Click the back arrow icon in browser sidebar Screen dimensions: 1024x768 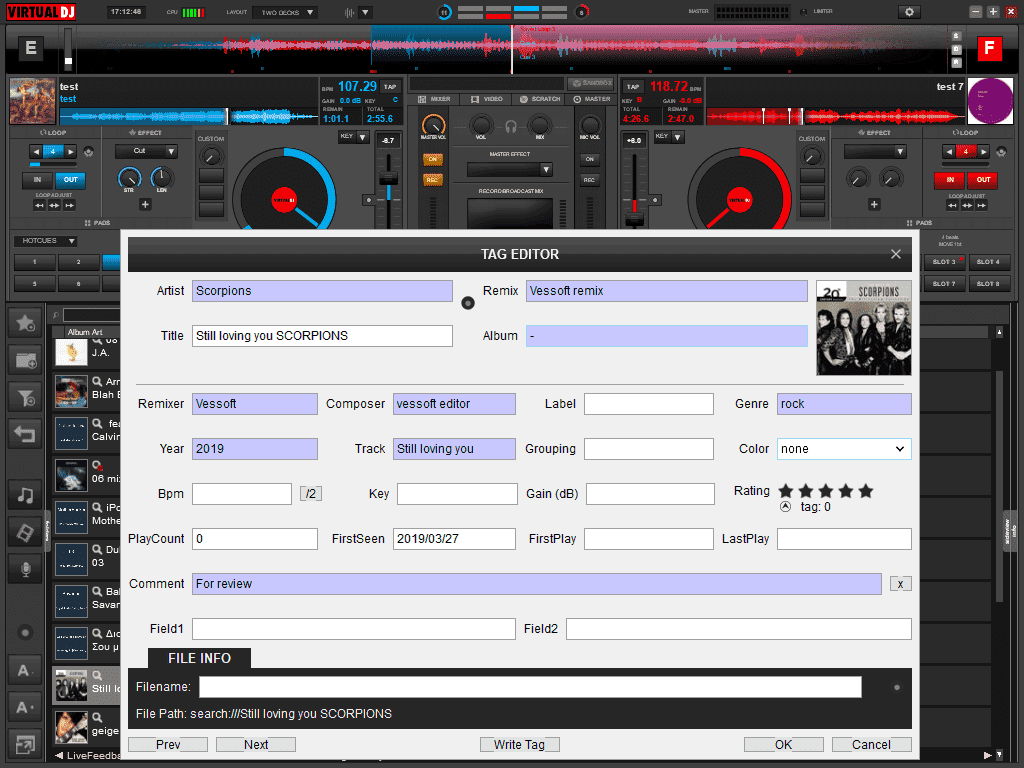[25, 434]
